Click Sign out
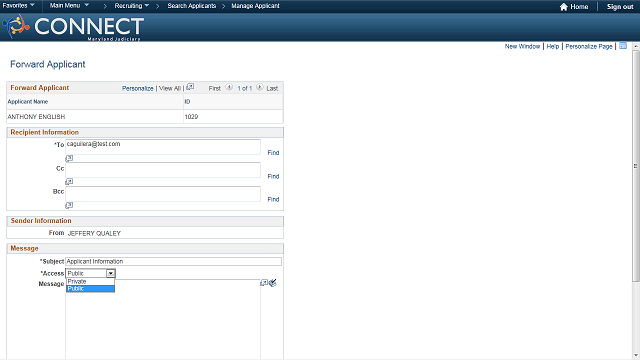 (620, 7)
